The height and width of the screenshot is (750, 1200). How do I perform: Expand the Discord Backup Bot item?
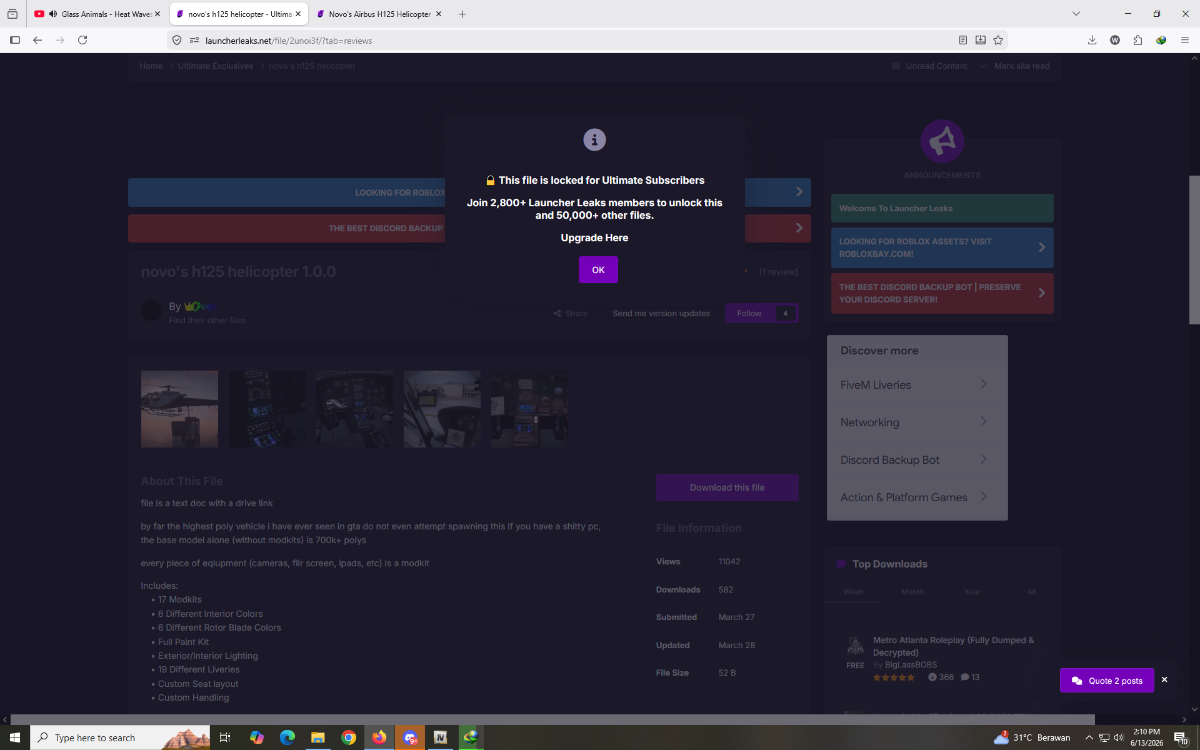[917, 460]
